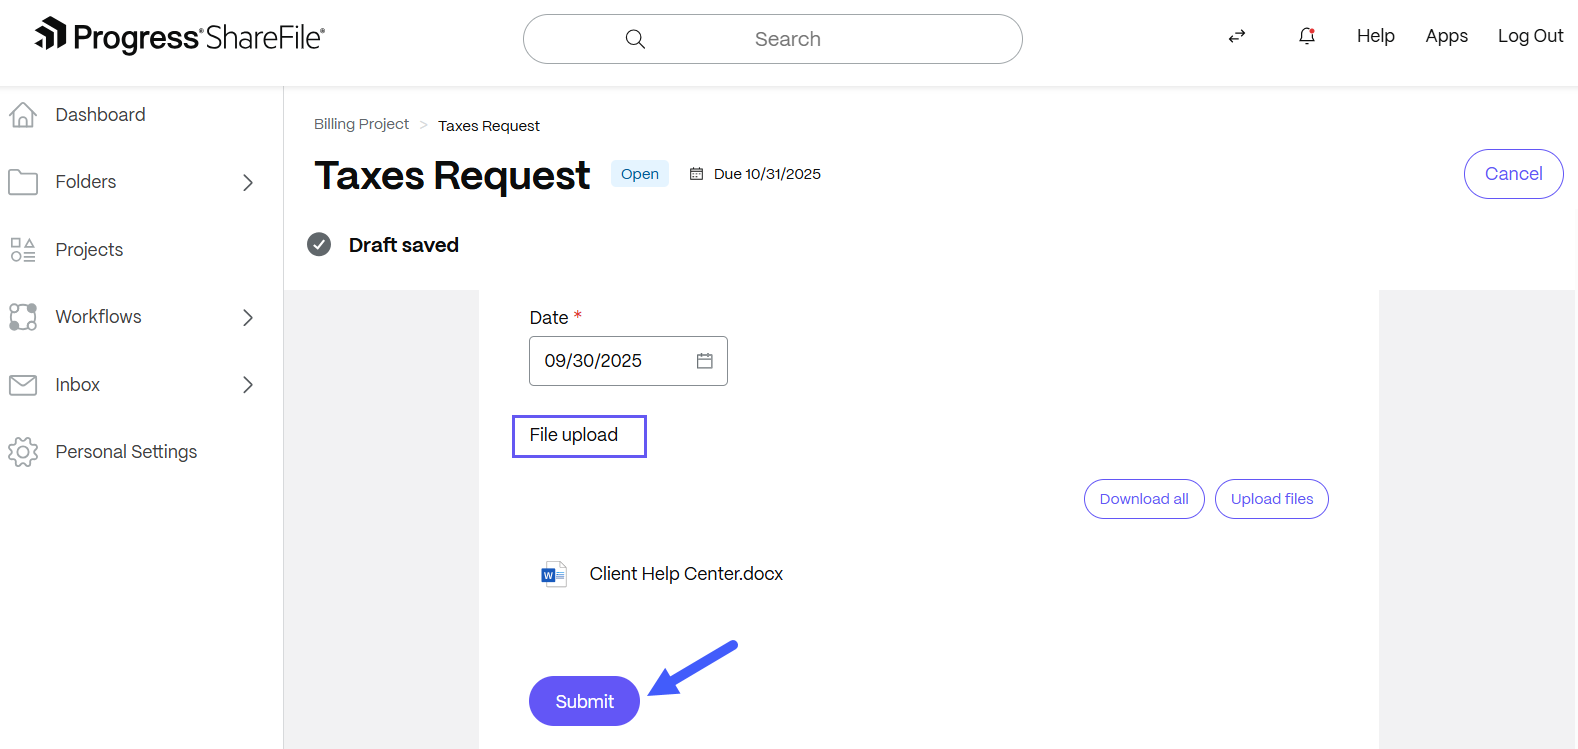Open the Apps menu

click(1446, 36)
